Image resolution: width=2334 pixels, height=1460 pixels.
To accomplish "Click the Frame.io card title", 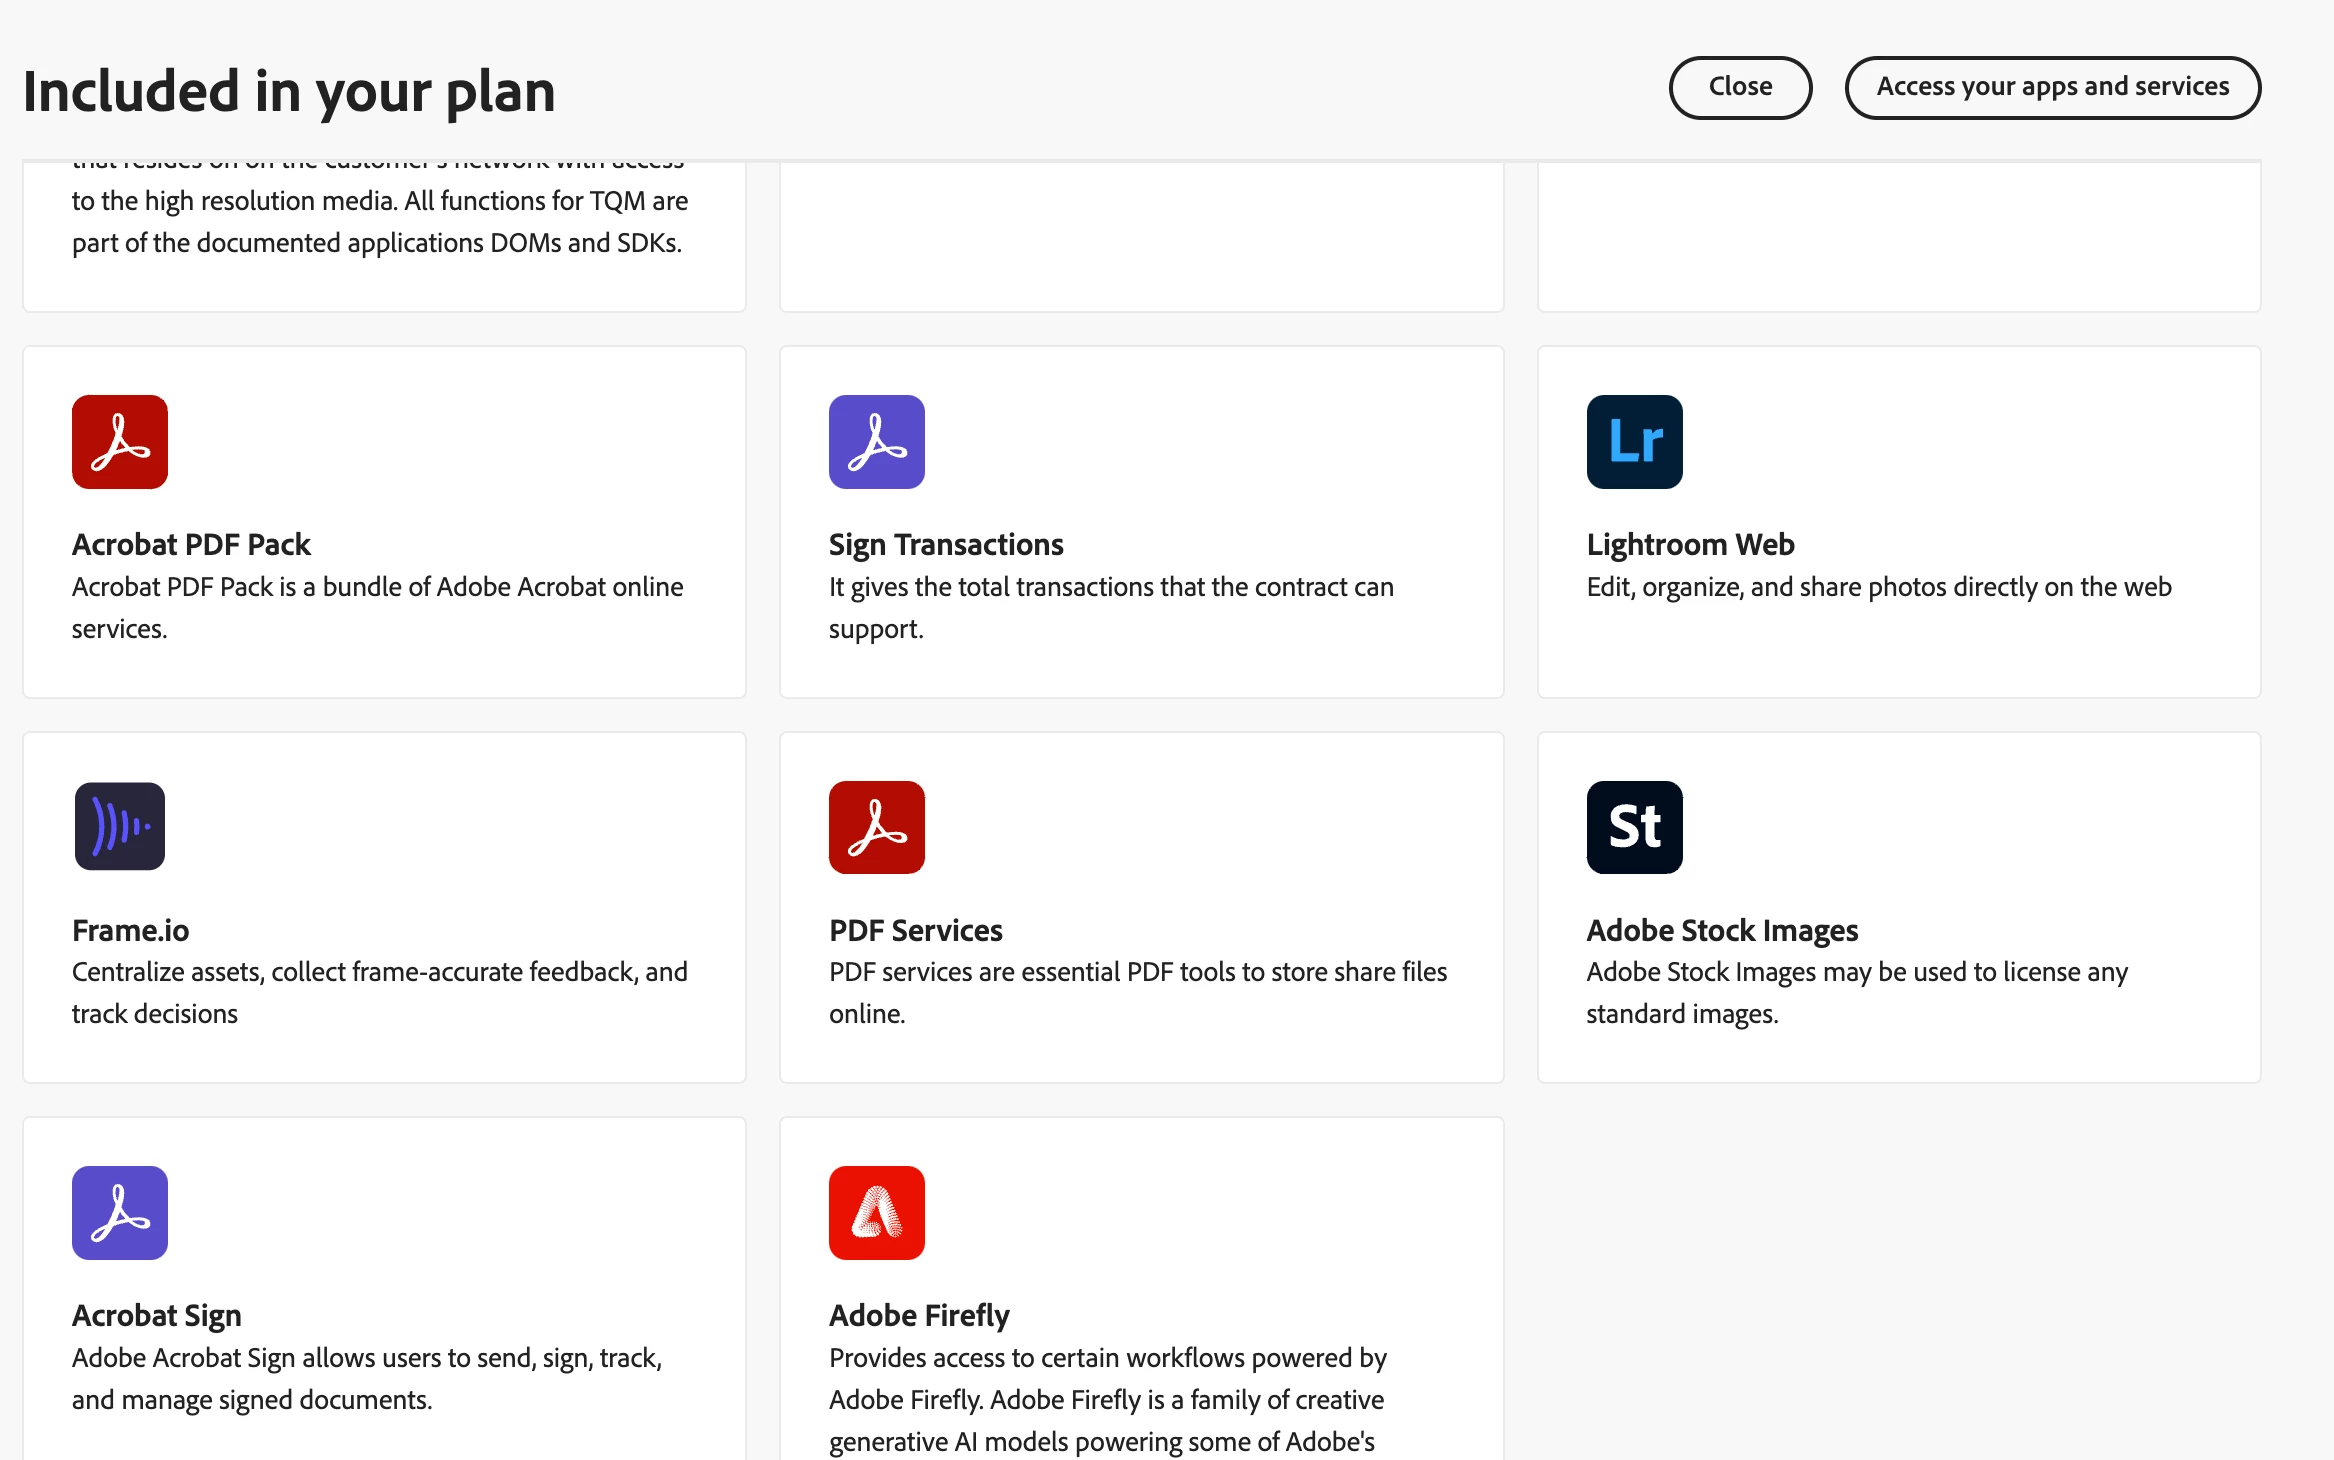I will click(130, 931).
